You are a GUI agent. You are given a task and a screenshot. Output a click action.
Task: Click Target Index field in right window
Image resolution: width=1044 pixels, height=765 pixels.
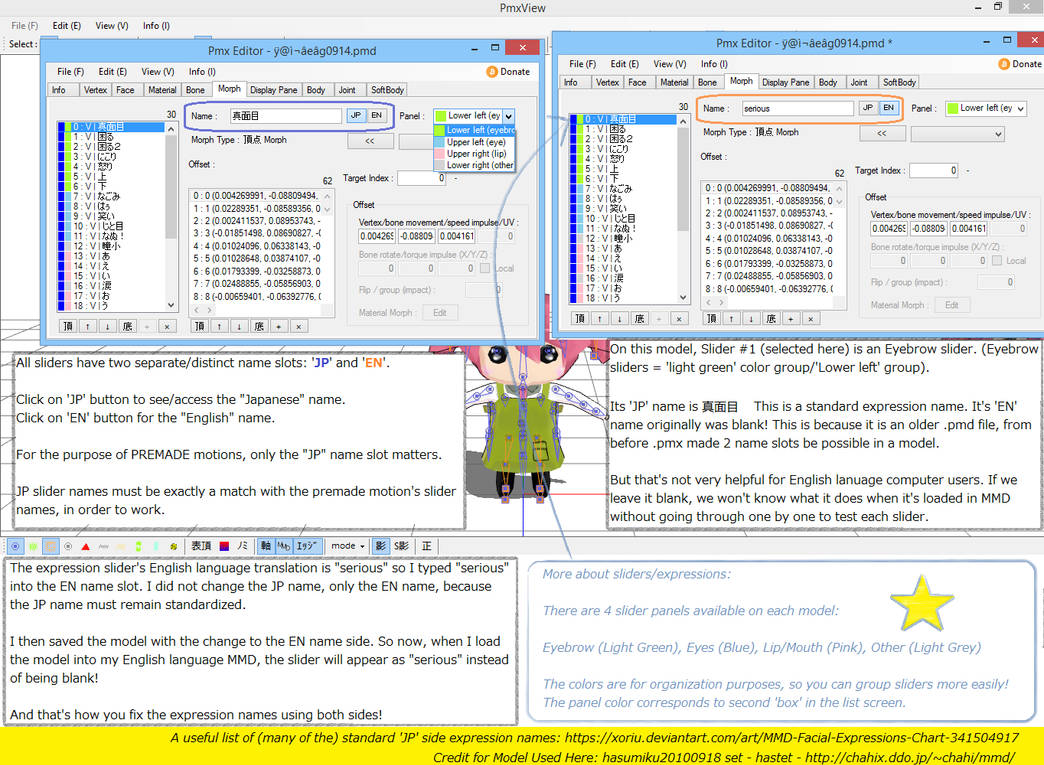933,170
